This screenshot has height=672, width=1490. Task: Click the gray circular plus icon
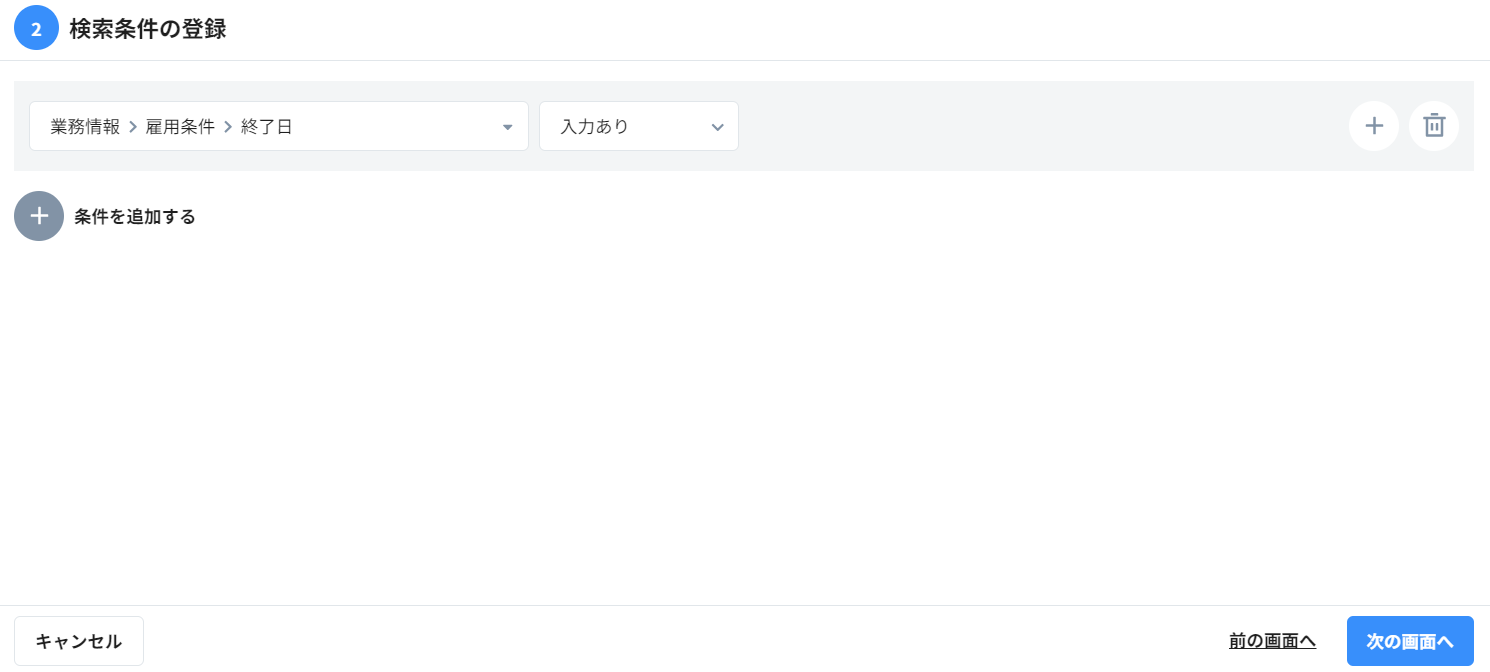[x=39, y=216]
